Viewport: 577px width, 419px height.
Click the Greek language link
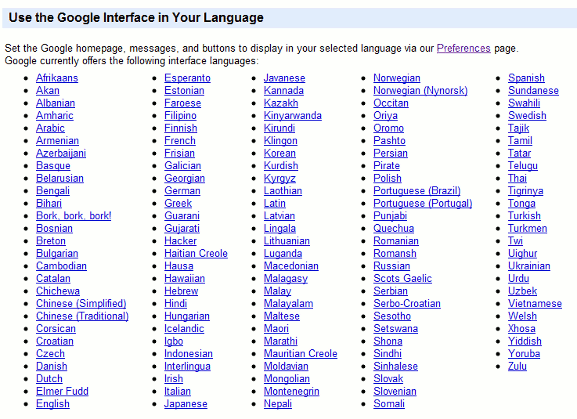[x=178, y=203]
